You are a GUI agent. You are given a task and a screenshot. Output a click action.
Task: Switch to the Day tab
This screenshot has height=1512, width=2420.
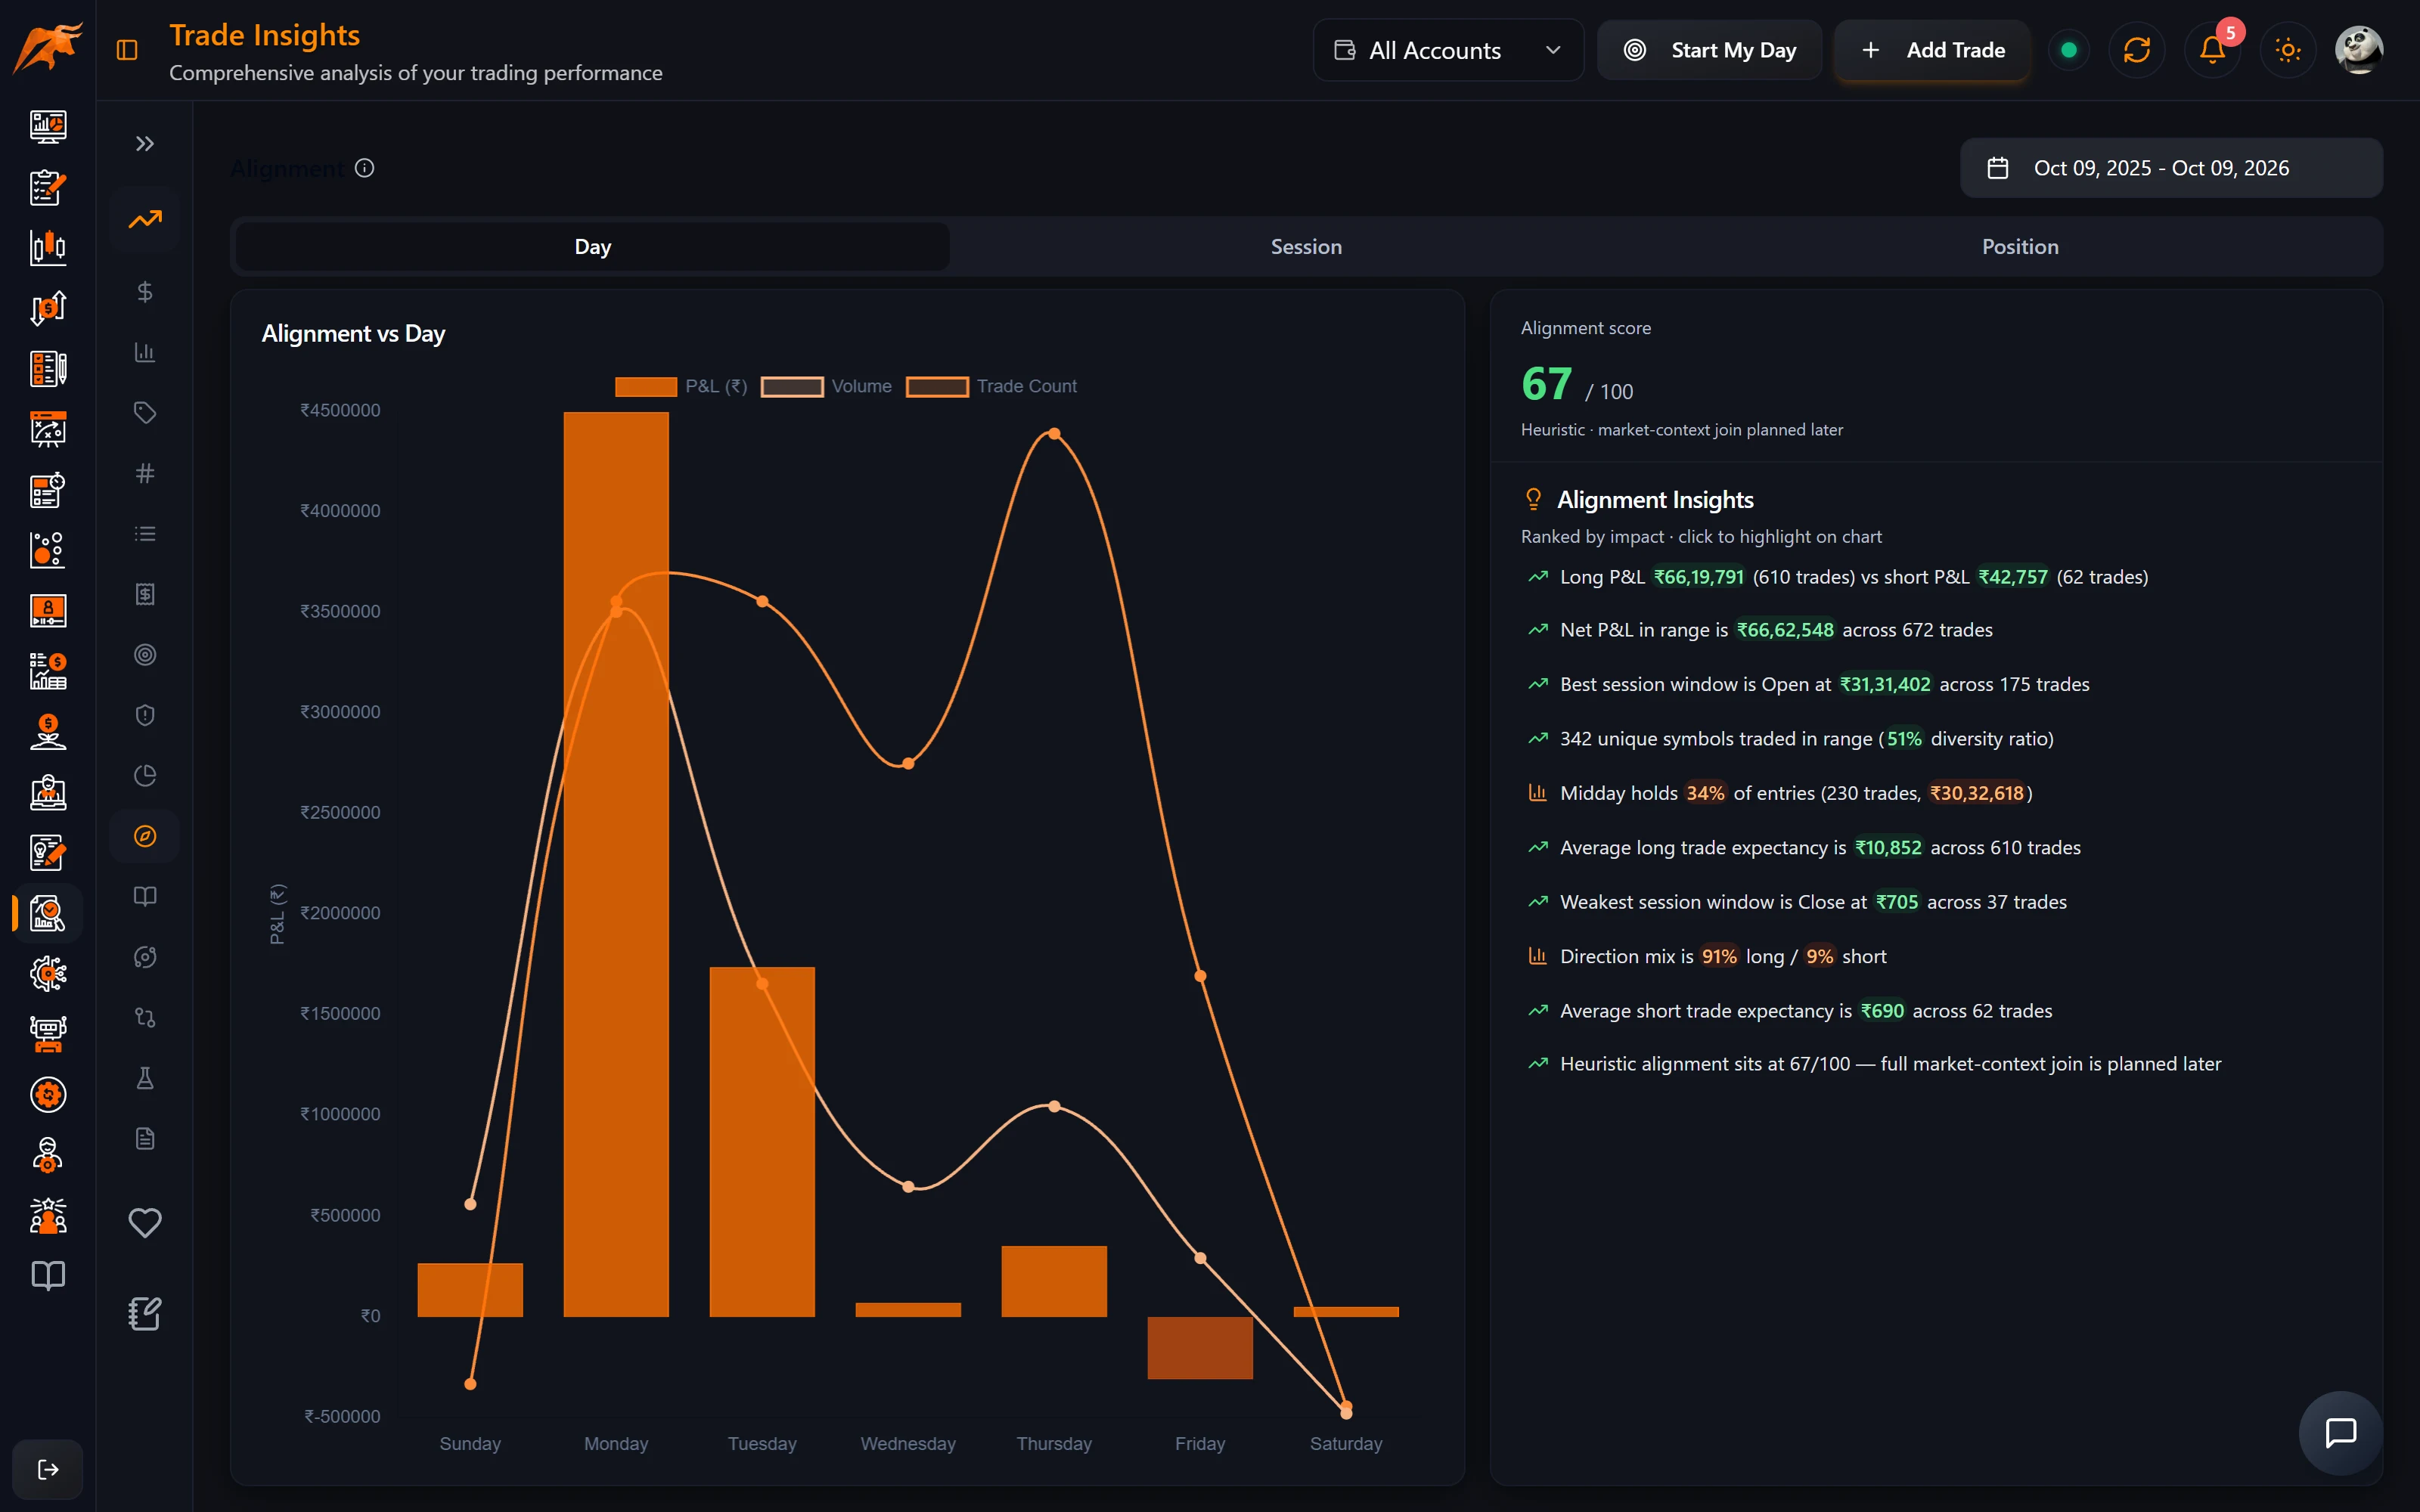coord(593,246)
